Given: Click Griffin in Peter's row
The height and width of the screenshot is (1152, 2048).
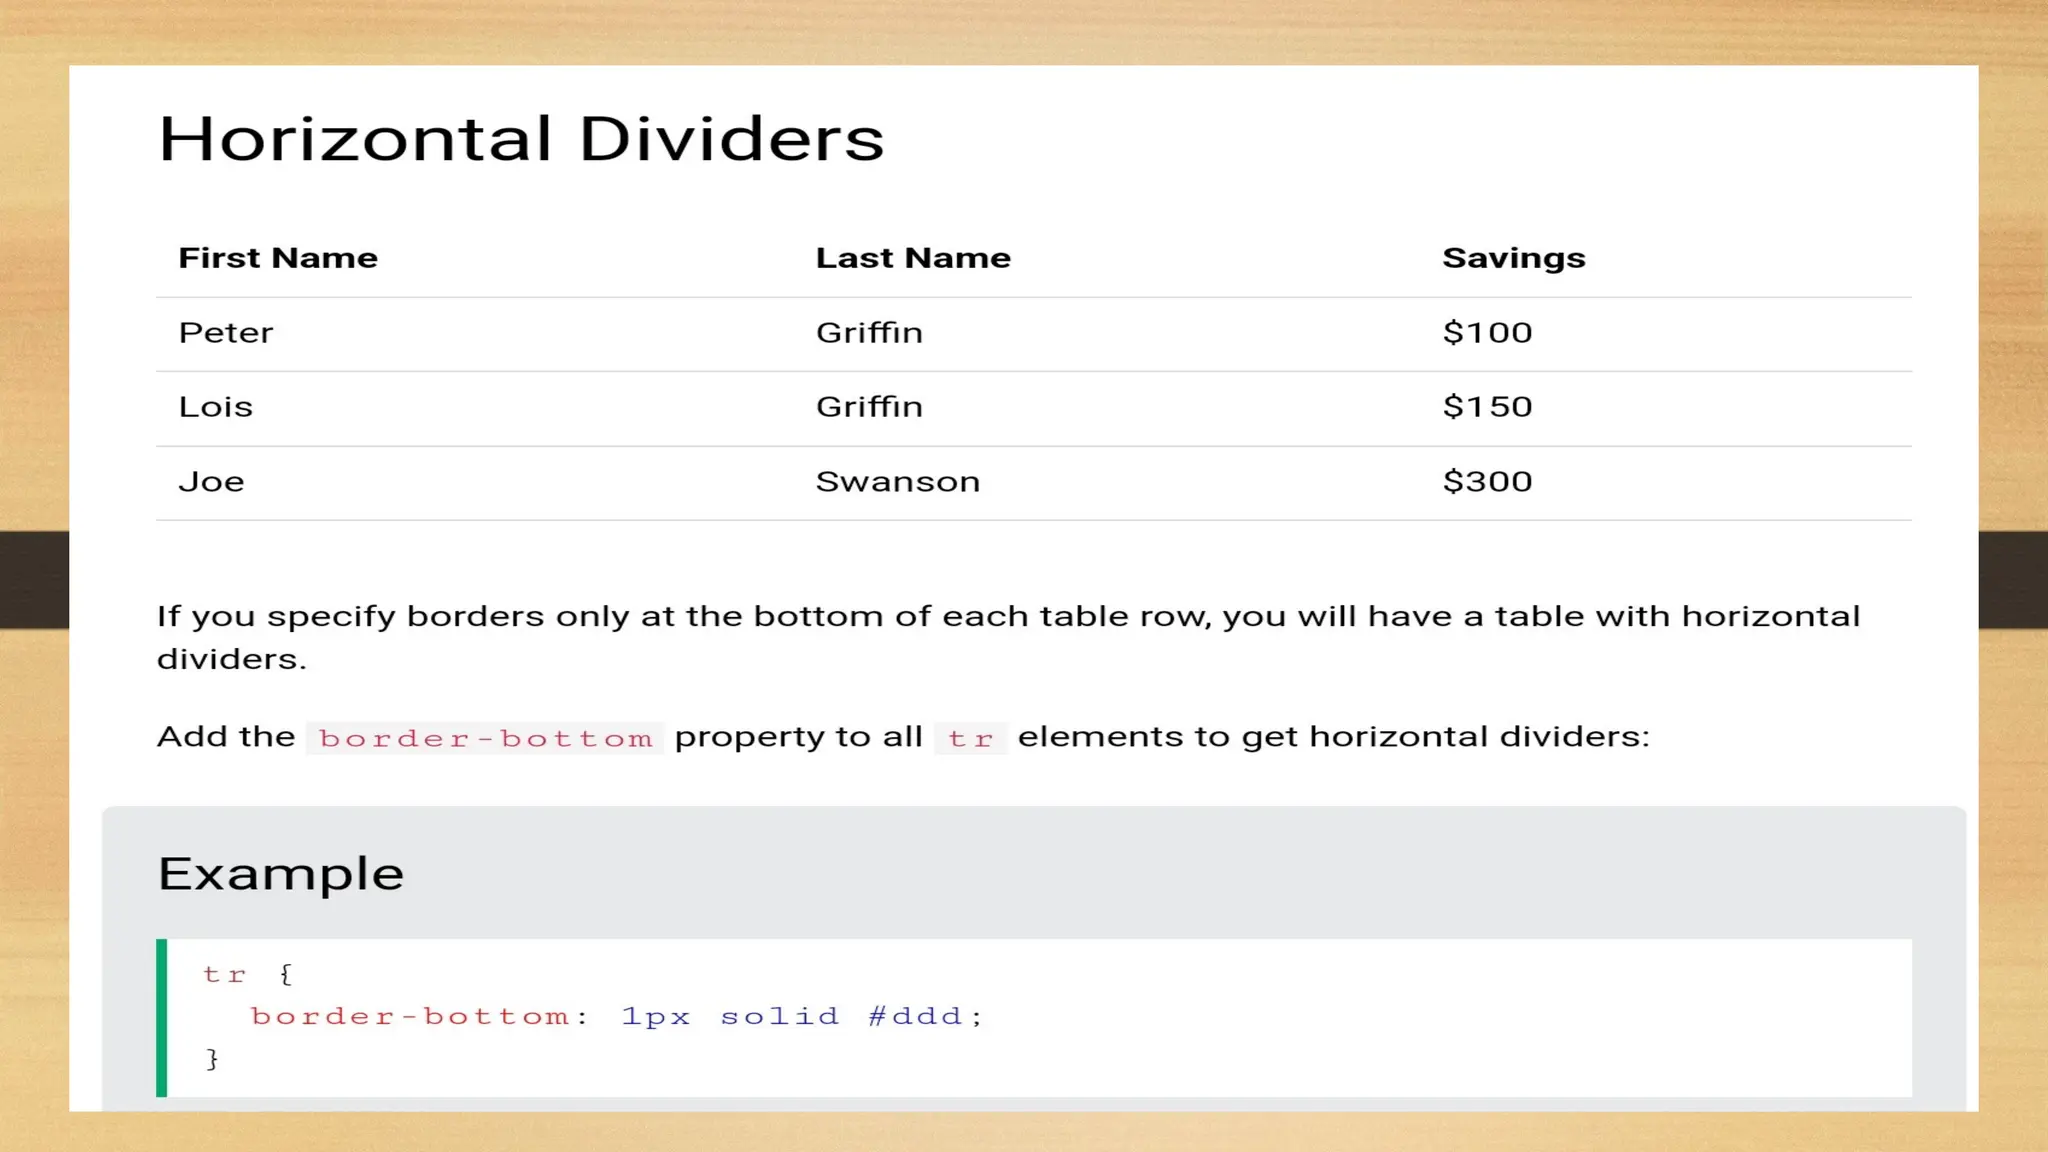Looking at the screenshot, I should (x=869, y=333).
